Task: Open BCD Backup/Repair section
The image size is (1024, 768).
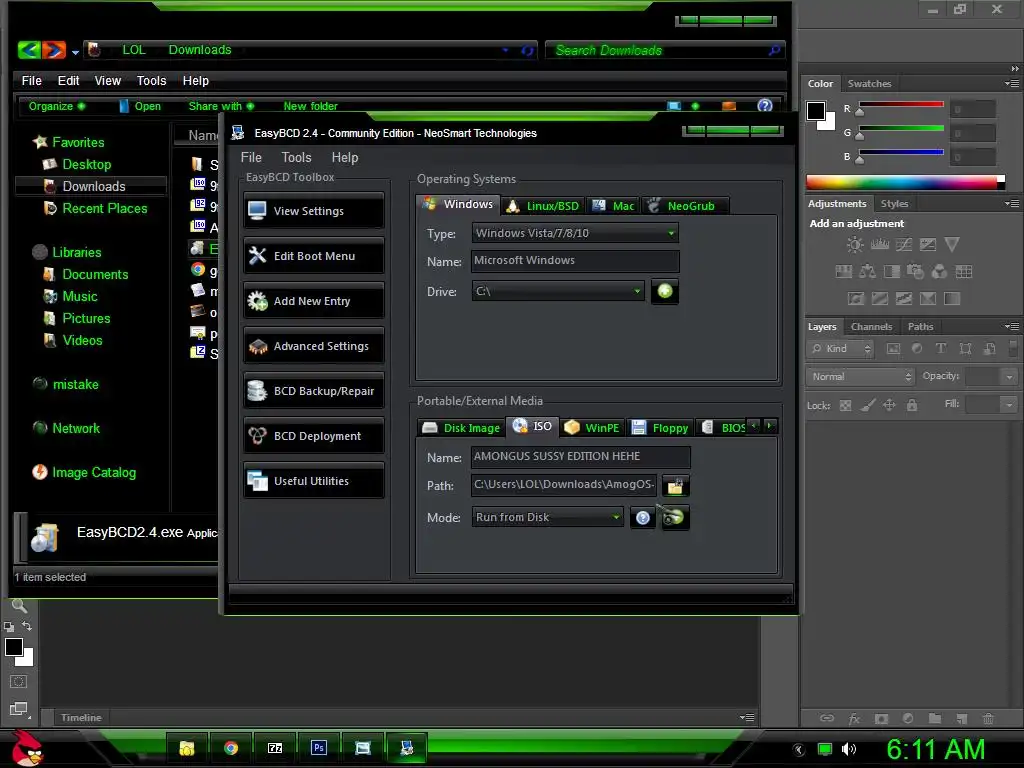Action: tap(313, 391)
